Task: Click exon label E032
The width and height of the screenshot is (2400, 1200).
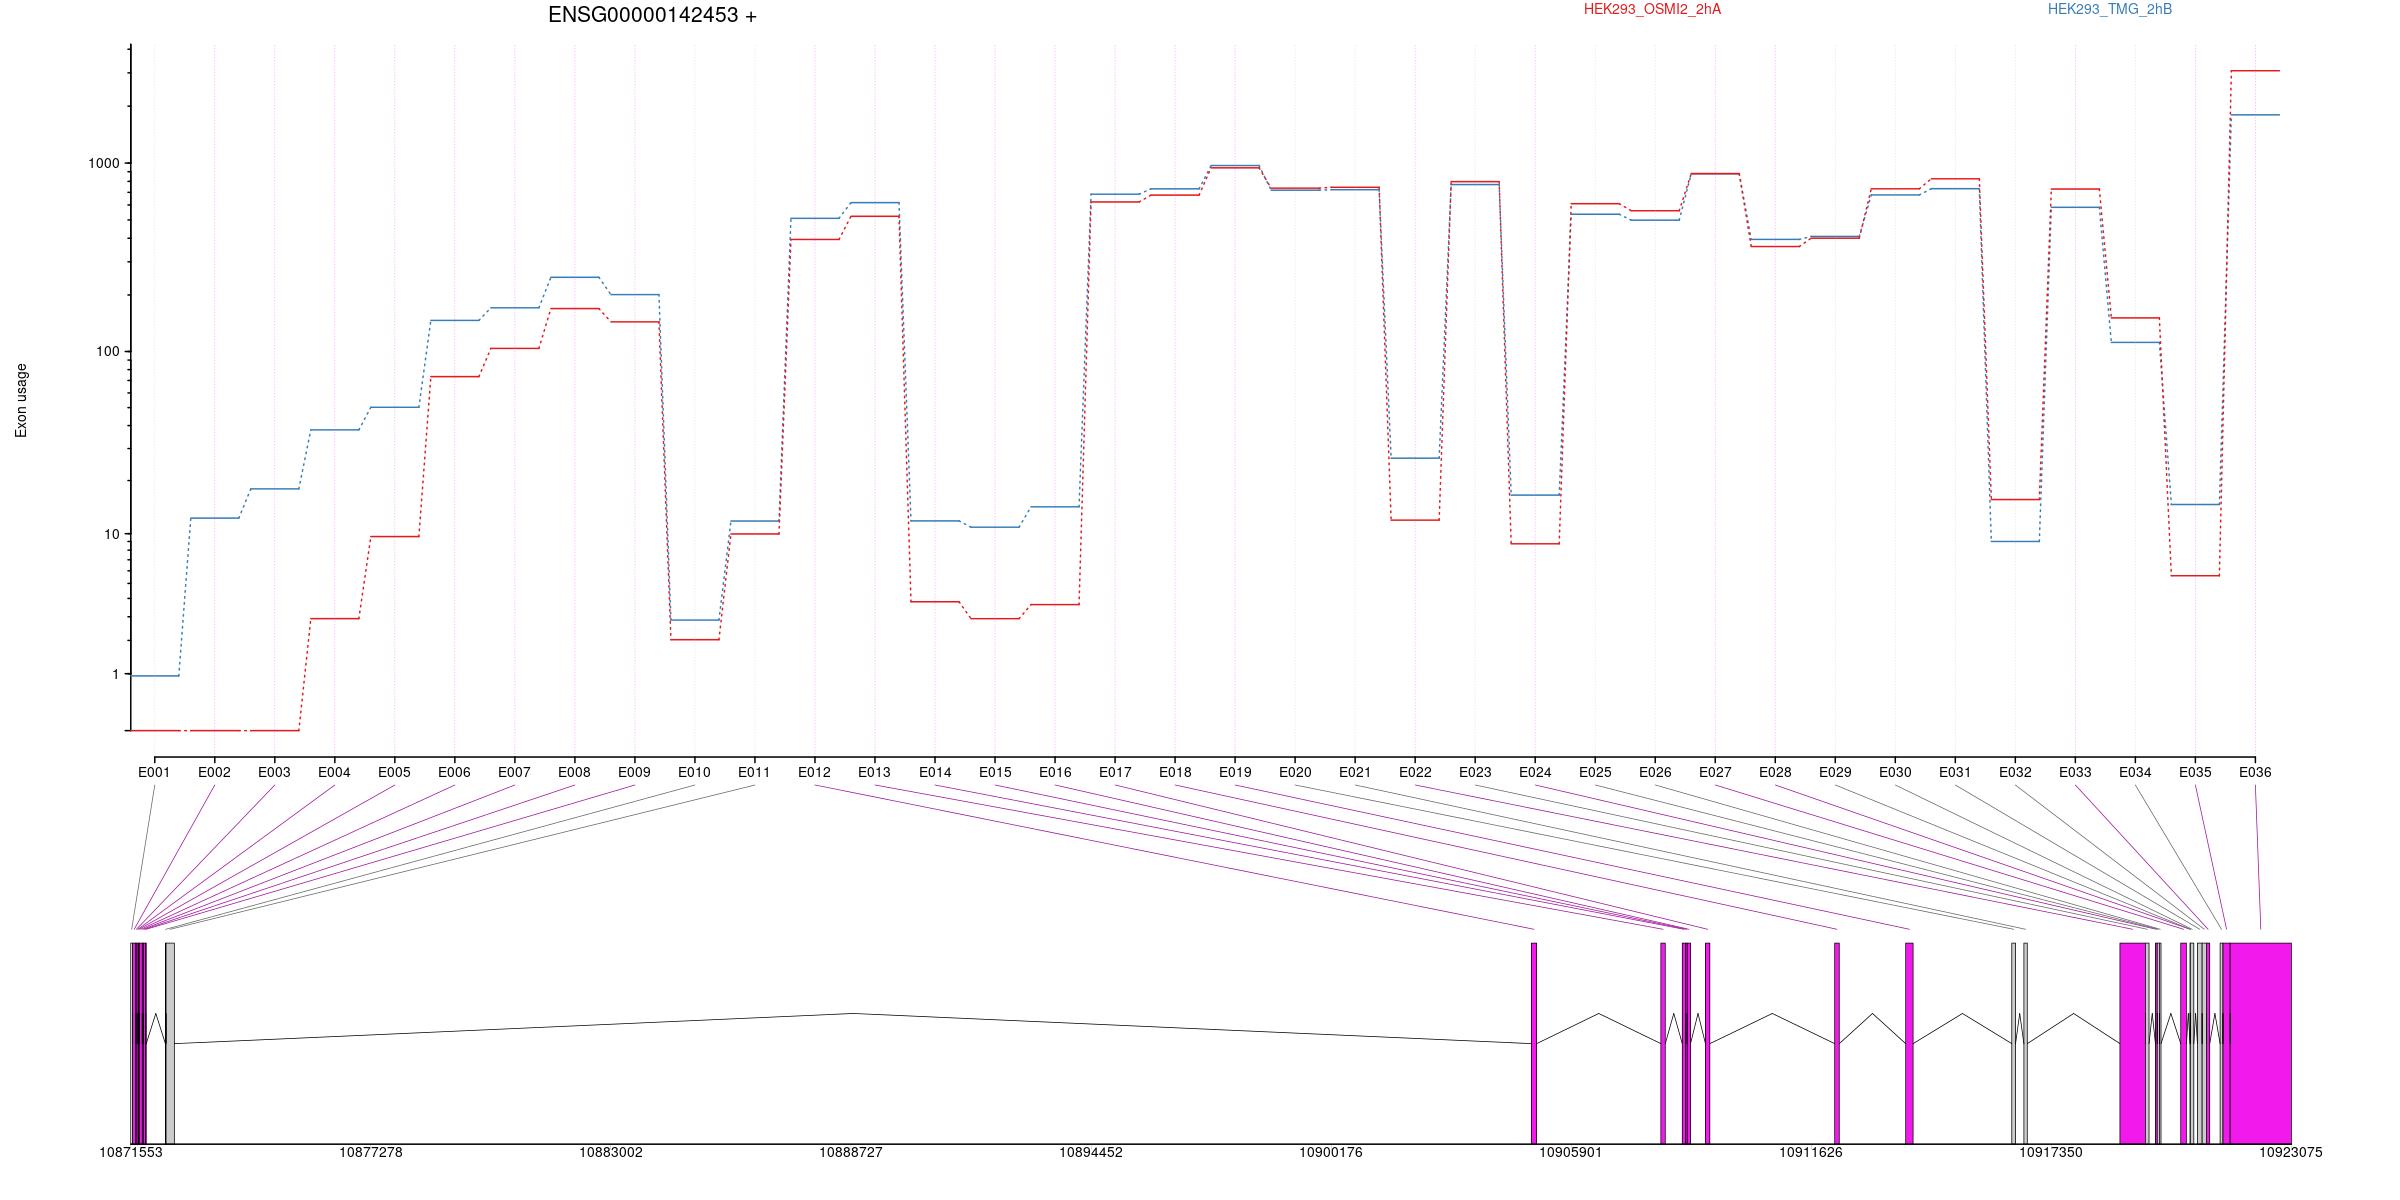Action: (x=2015, y=773)
